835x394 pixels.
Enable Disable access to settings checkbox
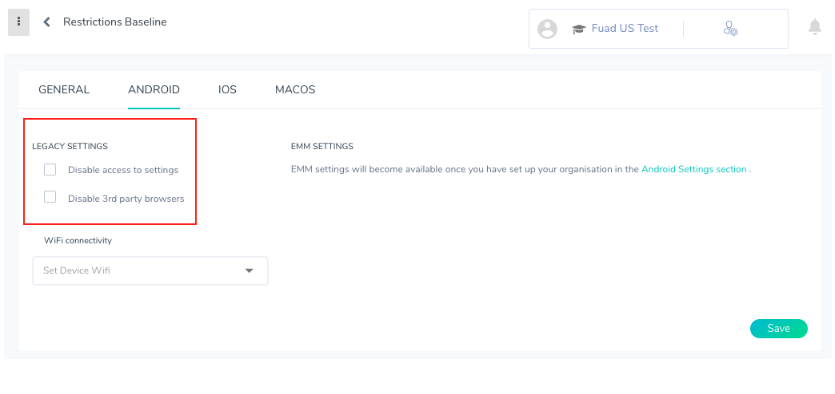pos(50,170)
